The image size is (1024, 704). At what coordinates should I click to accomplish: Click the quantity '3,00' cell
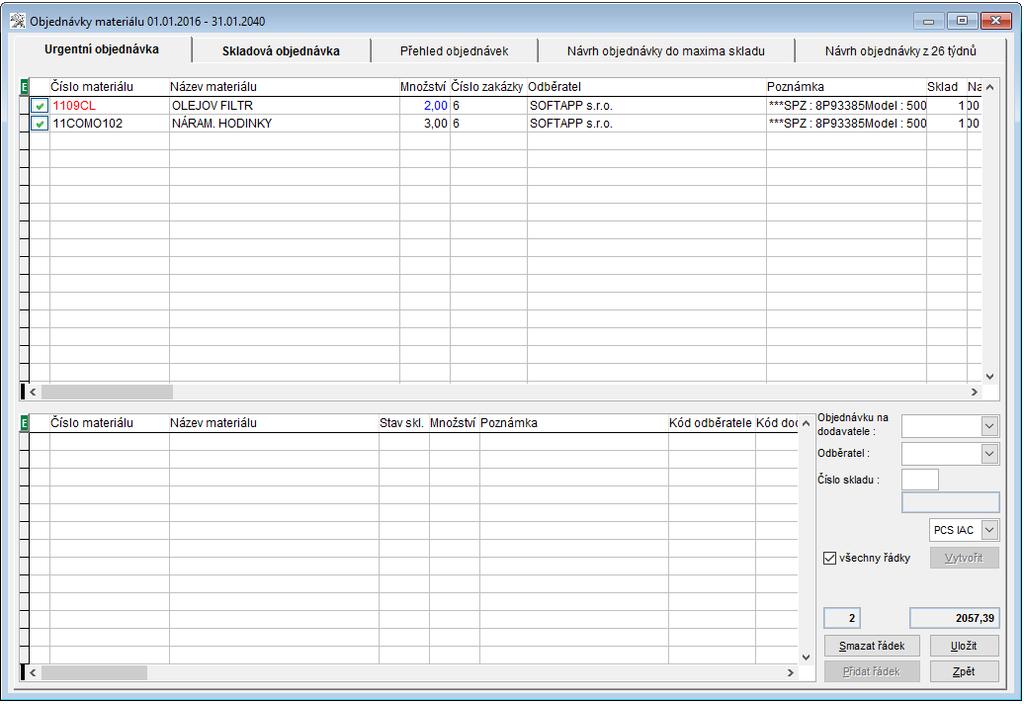pos(424,123)
